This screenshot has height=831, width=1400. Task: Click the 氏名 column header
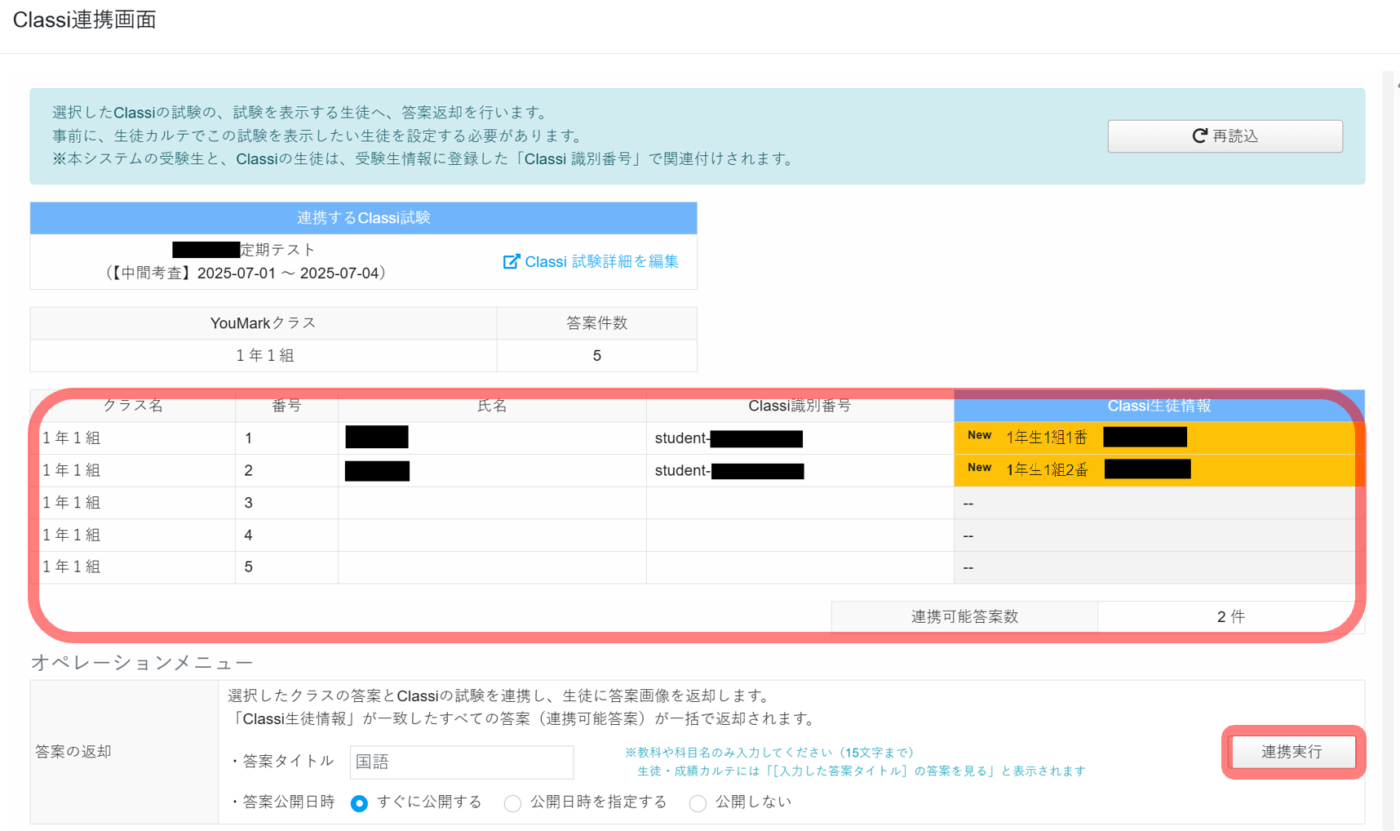[492, 406]
